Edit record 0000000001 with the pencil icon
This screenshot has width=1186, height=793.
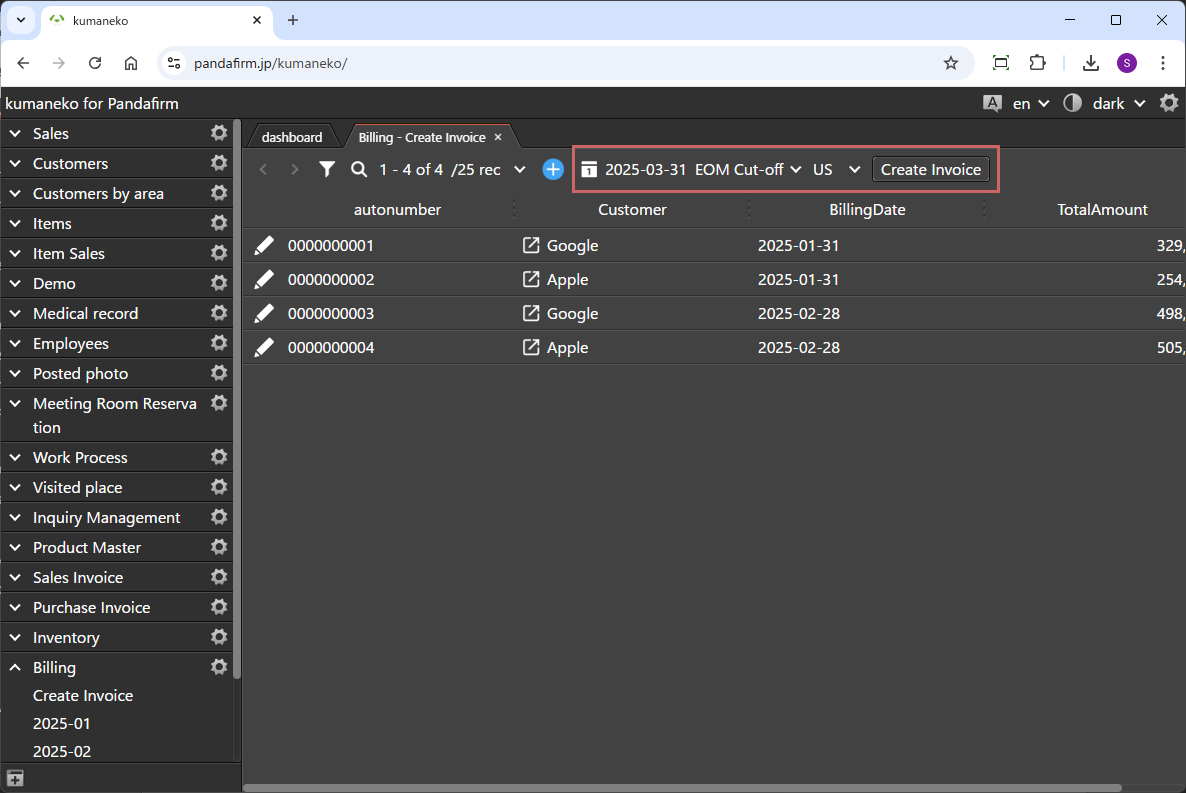click(x=263, y=246)
